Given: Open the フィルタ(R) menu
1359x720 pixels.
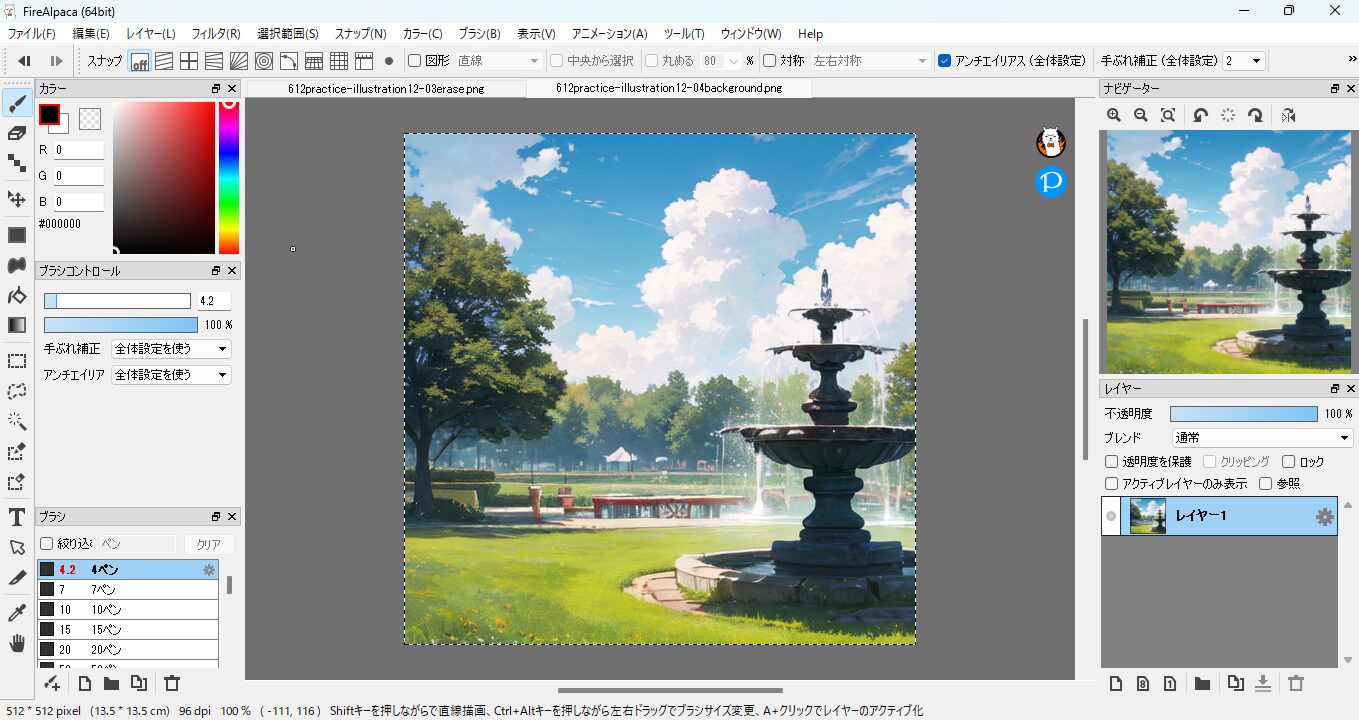Looking at the screenshot, I should pos(215,34).
